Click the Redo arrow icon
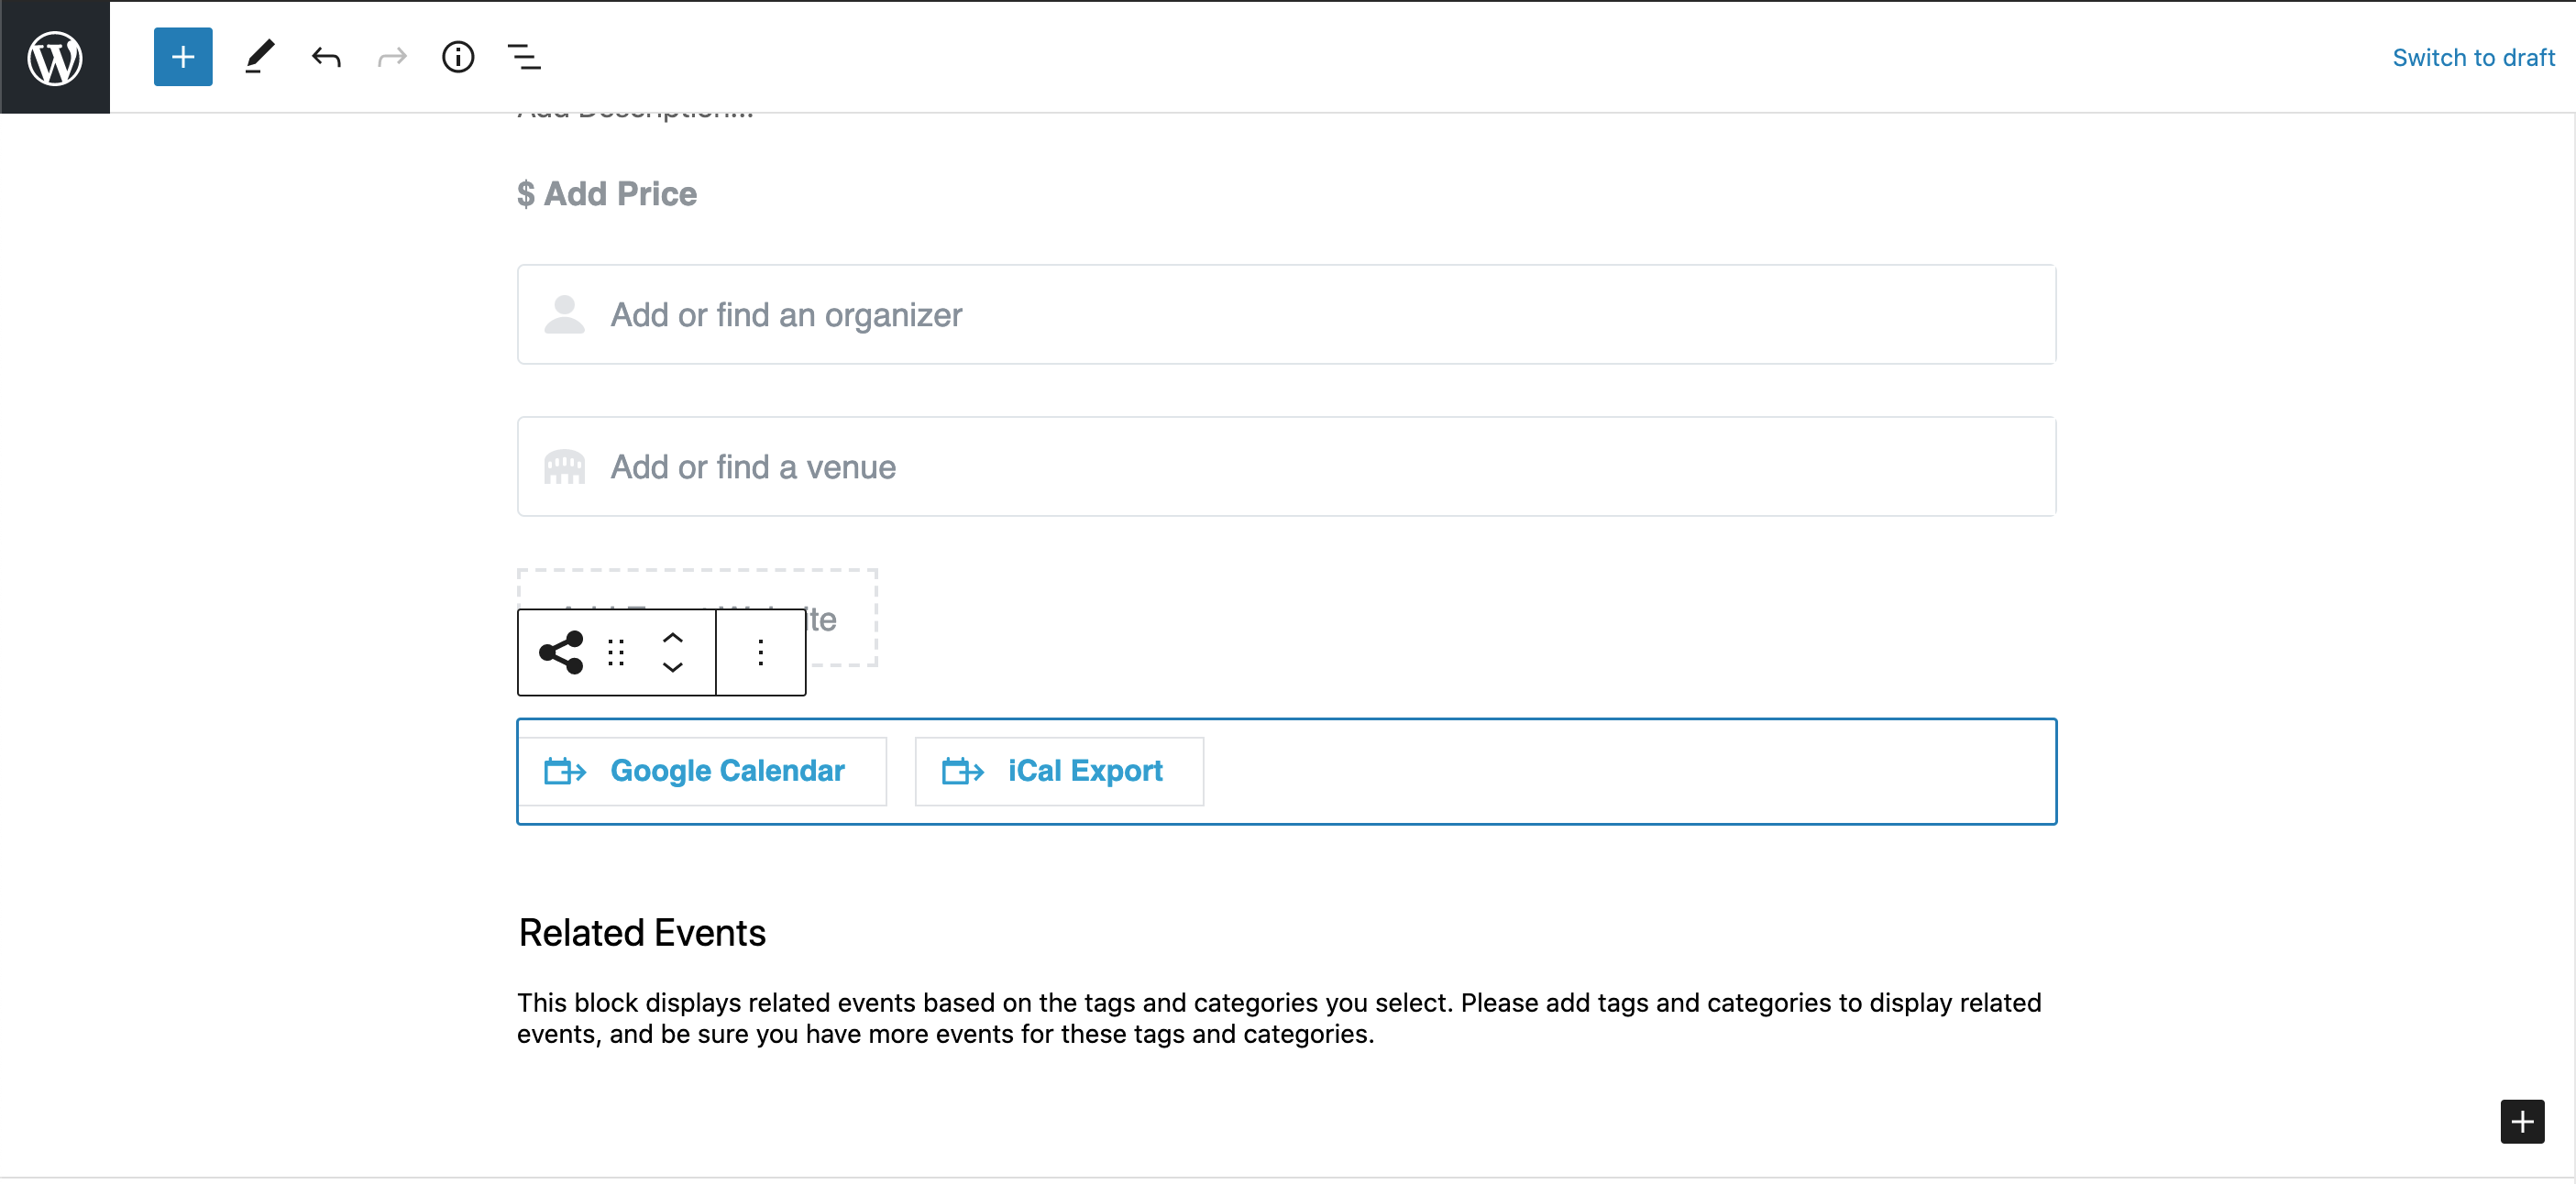2576x1184 pixels. pos(392,57)
